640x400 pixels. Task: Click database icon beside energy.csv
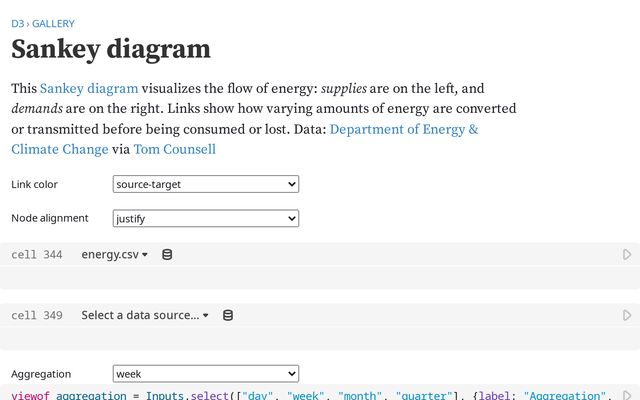(x=167, y=255)
